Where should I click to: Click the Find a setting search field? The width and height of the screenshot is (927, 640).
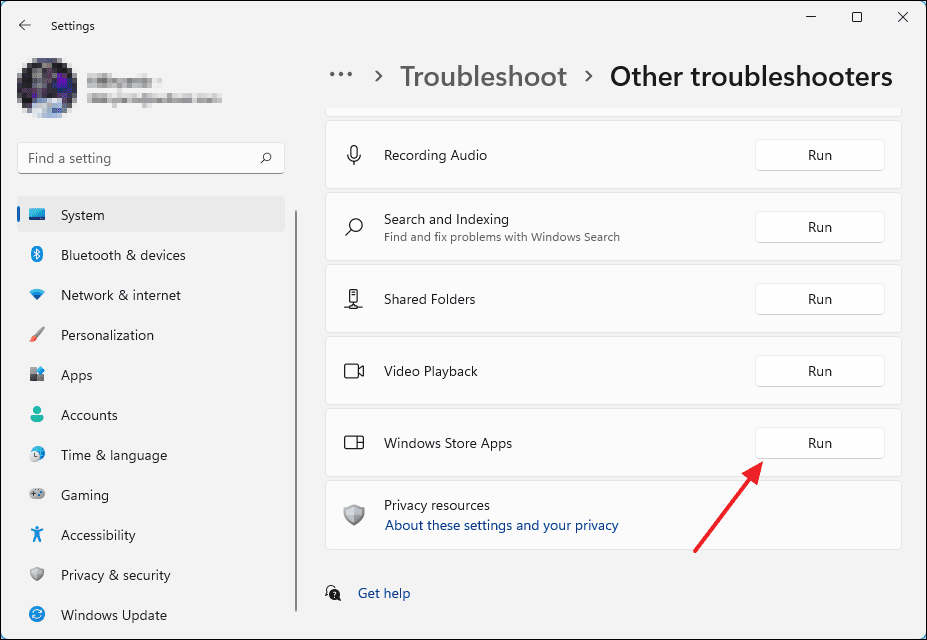click(151, 158)
